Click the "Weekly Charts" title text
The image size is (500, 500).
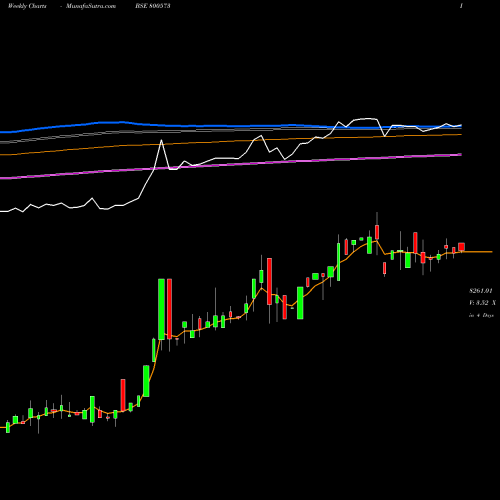(x=27, y=6)
